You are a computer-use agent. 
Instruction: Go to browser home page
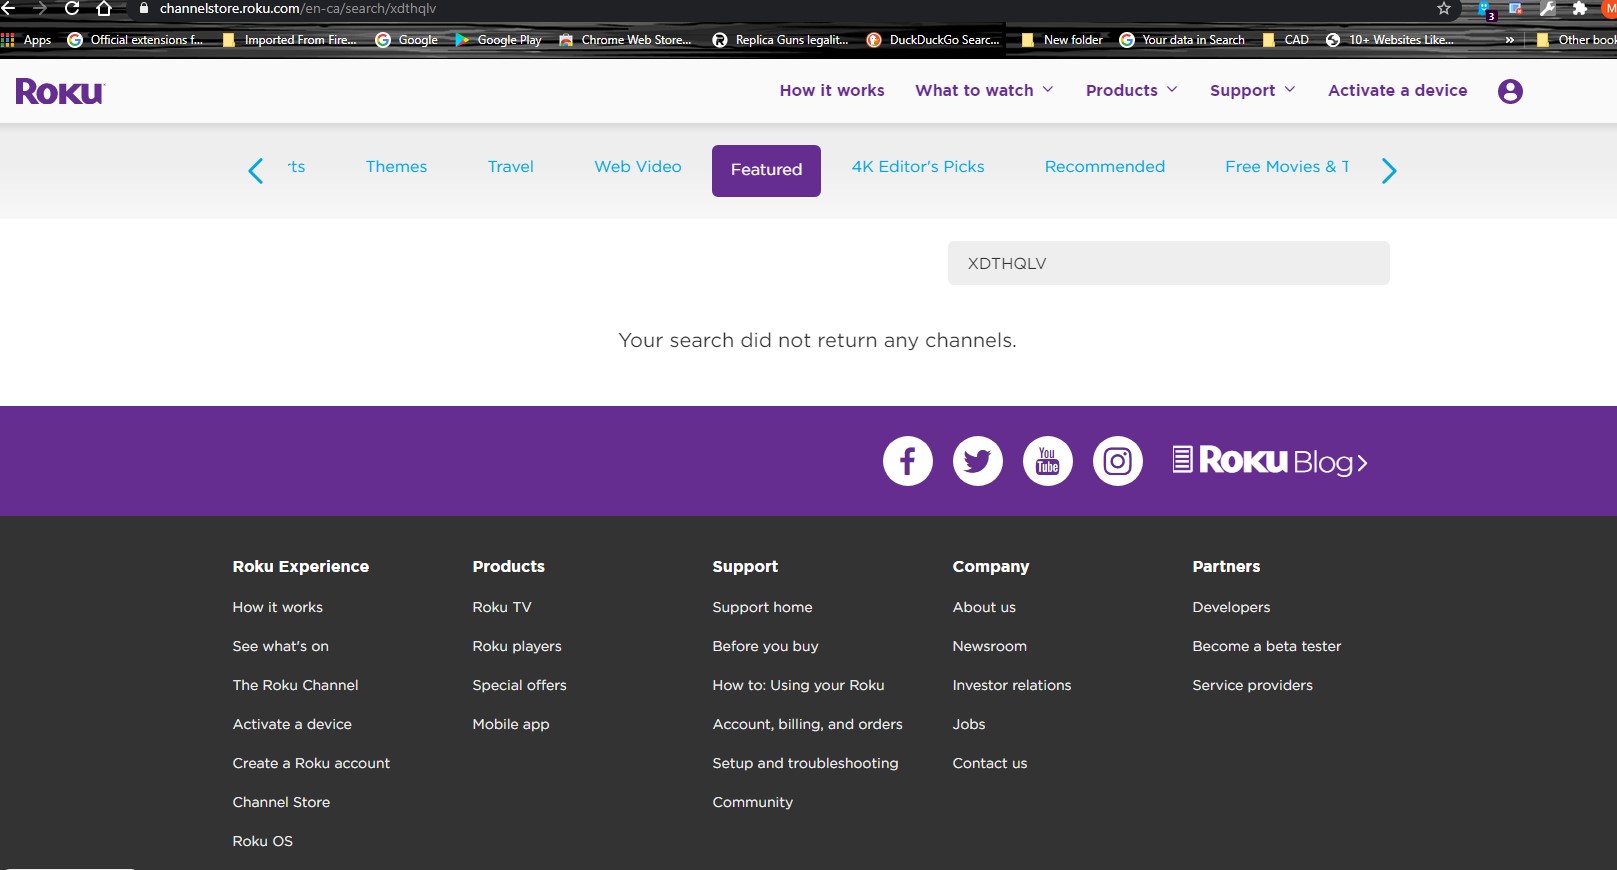[104, 9]
